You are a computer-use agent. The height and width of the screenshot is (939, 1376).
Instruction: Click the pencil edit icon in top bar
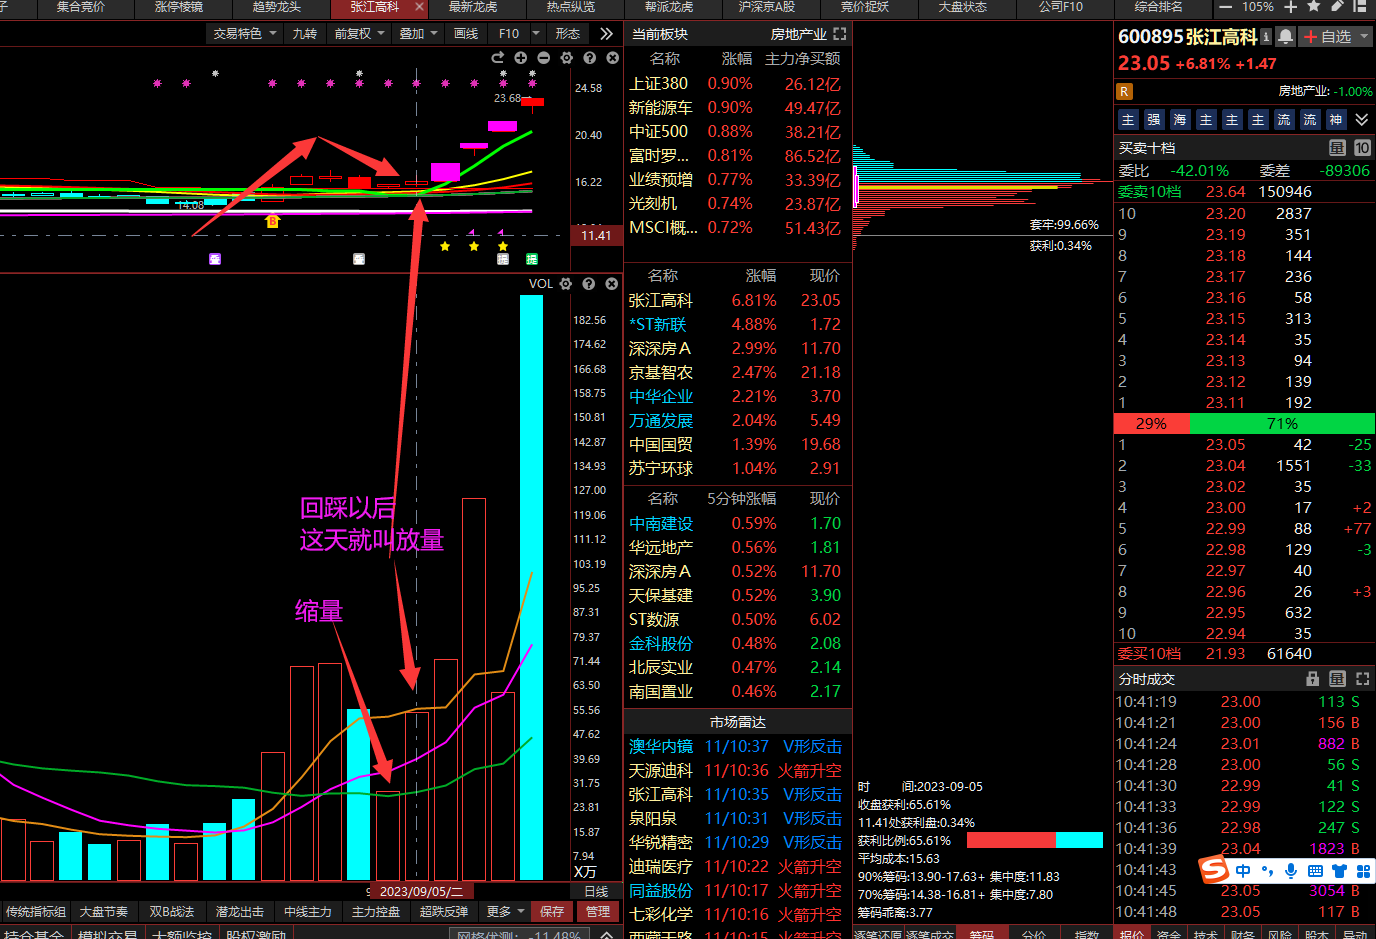click(x=1337, y=7)
